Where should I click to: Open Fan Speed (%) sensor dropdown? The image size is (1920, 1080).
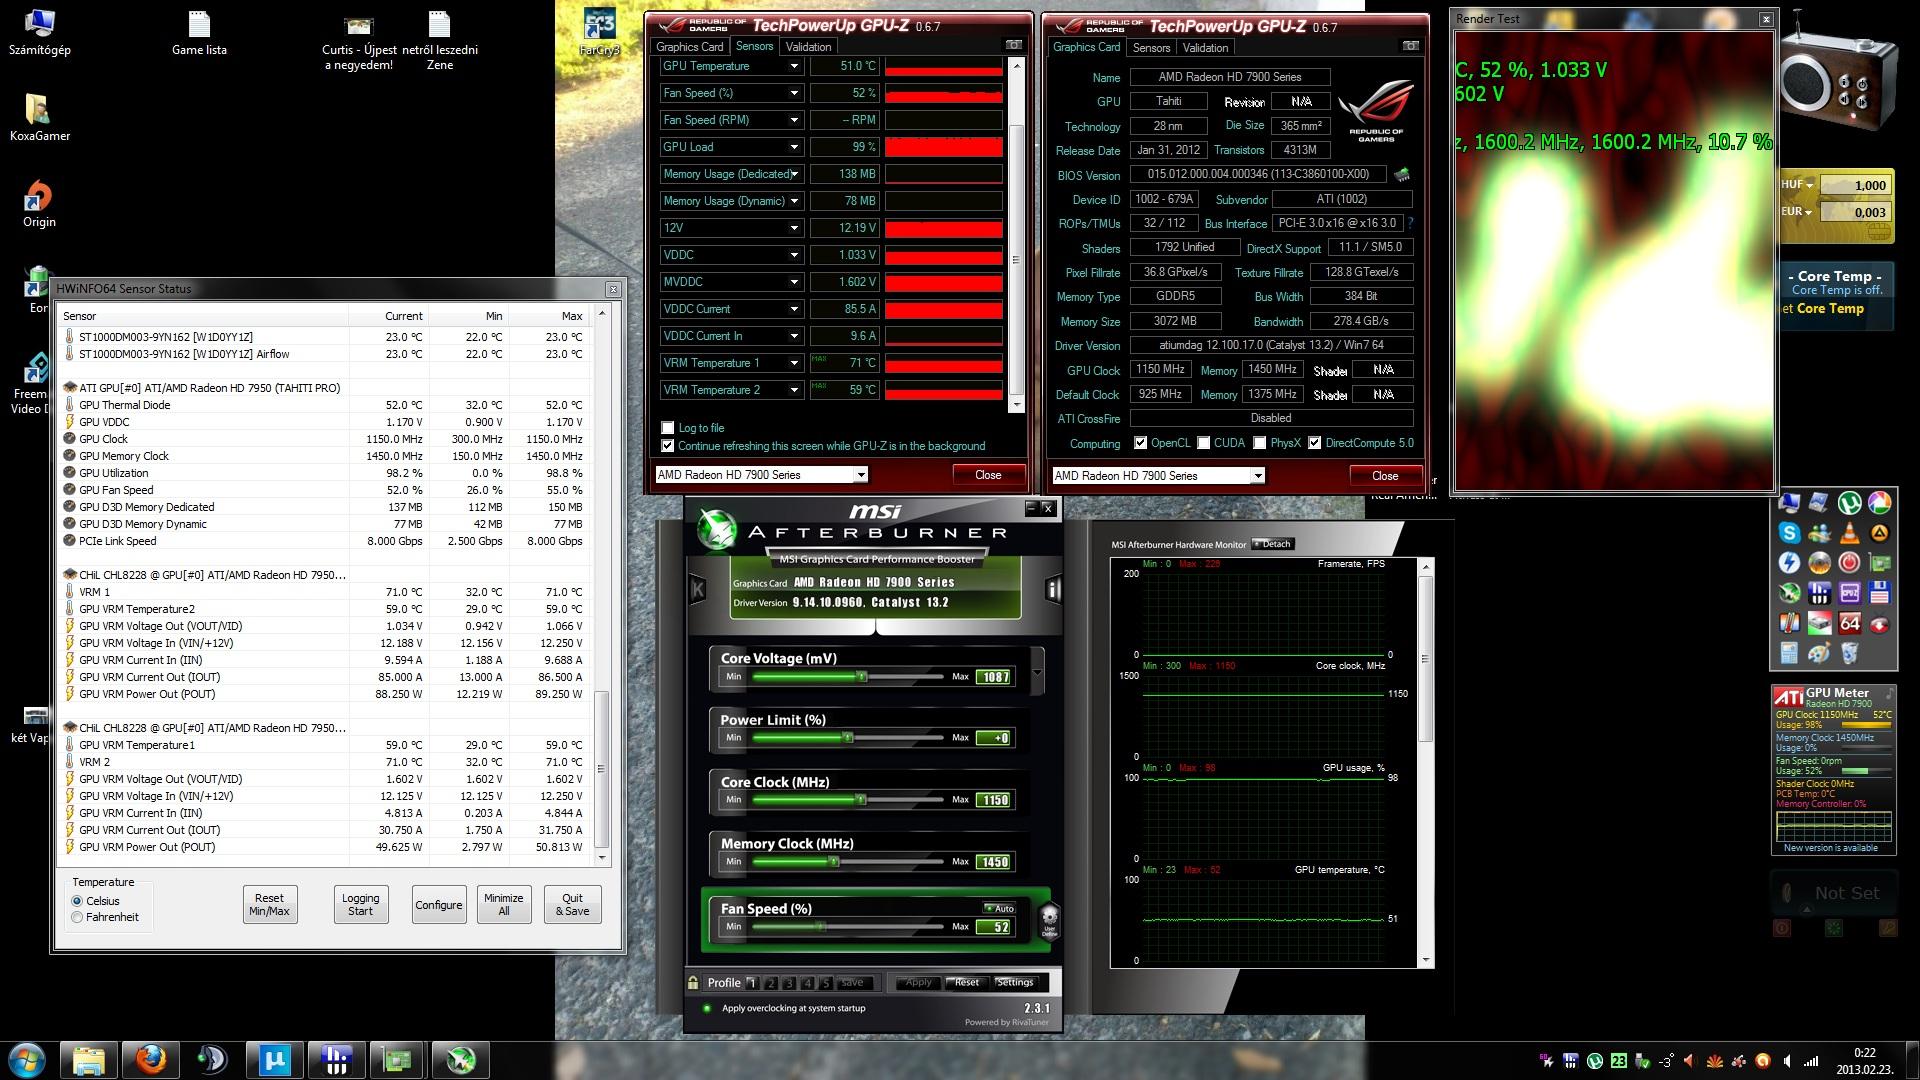pos(794,93)
